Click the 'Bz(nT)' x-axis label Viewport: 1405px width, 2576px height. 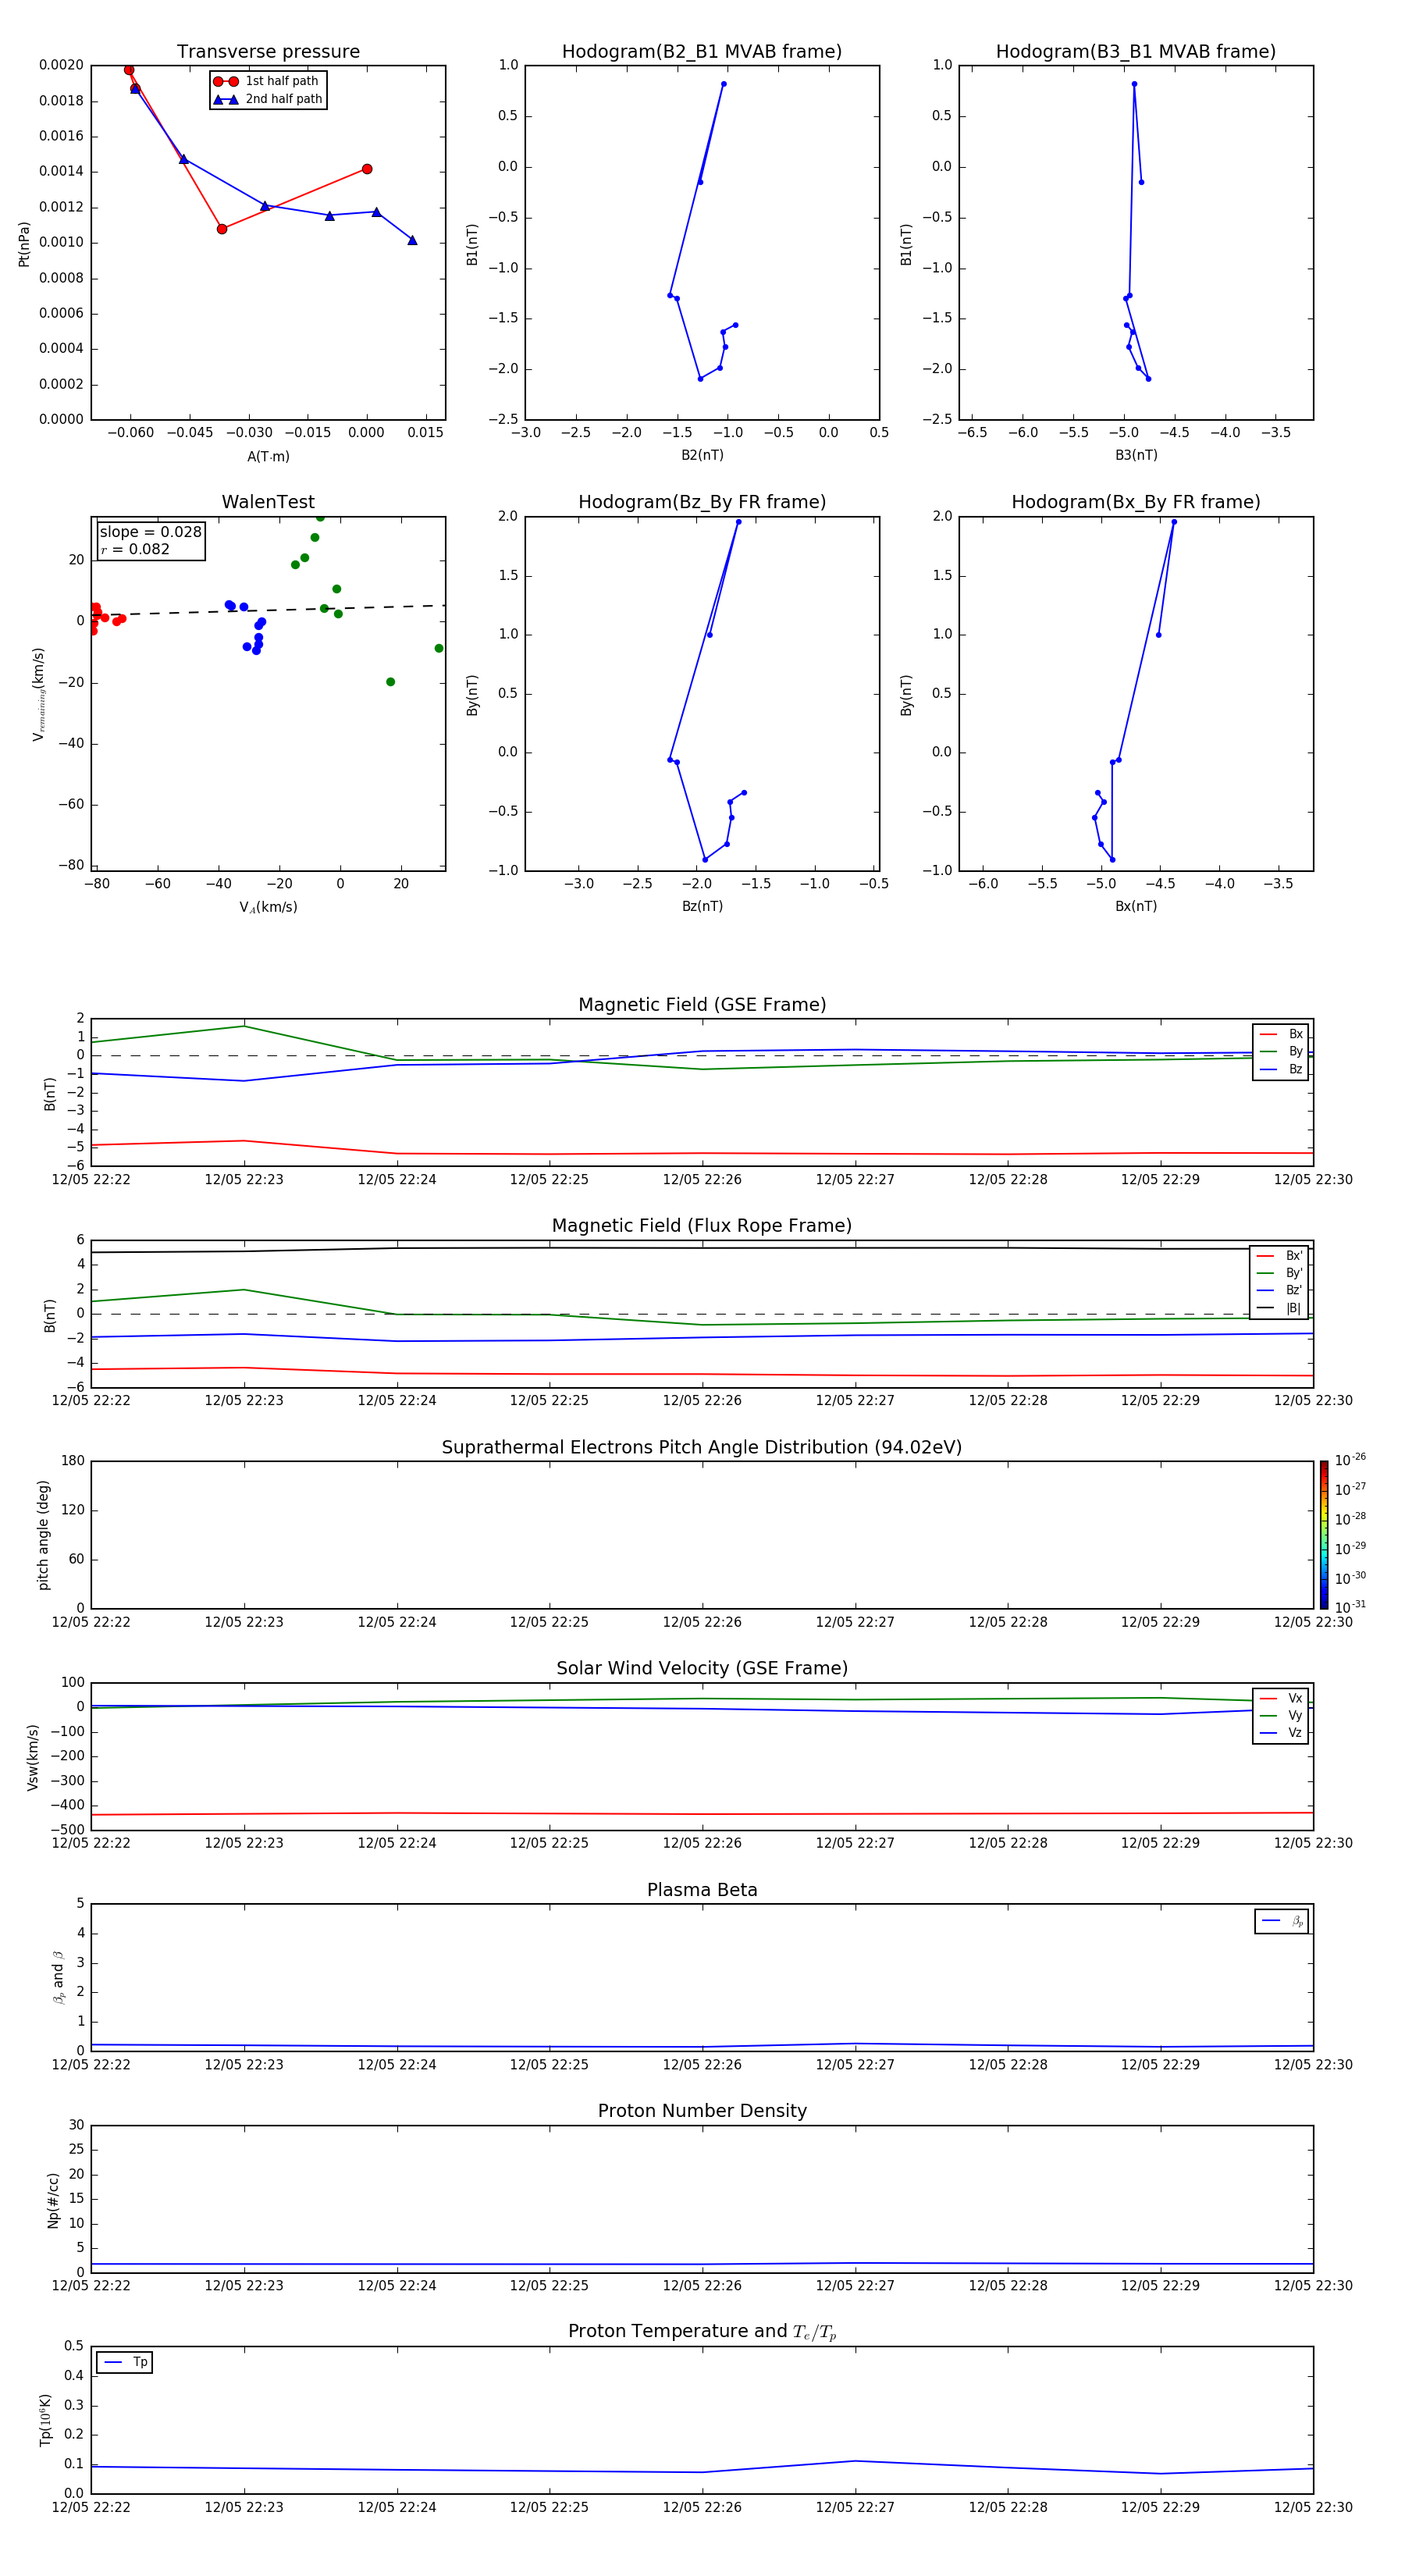click(702, 906)
